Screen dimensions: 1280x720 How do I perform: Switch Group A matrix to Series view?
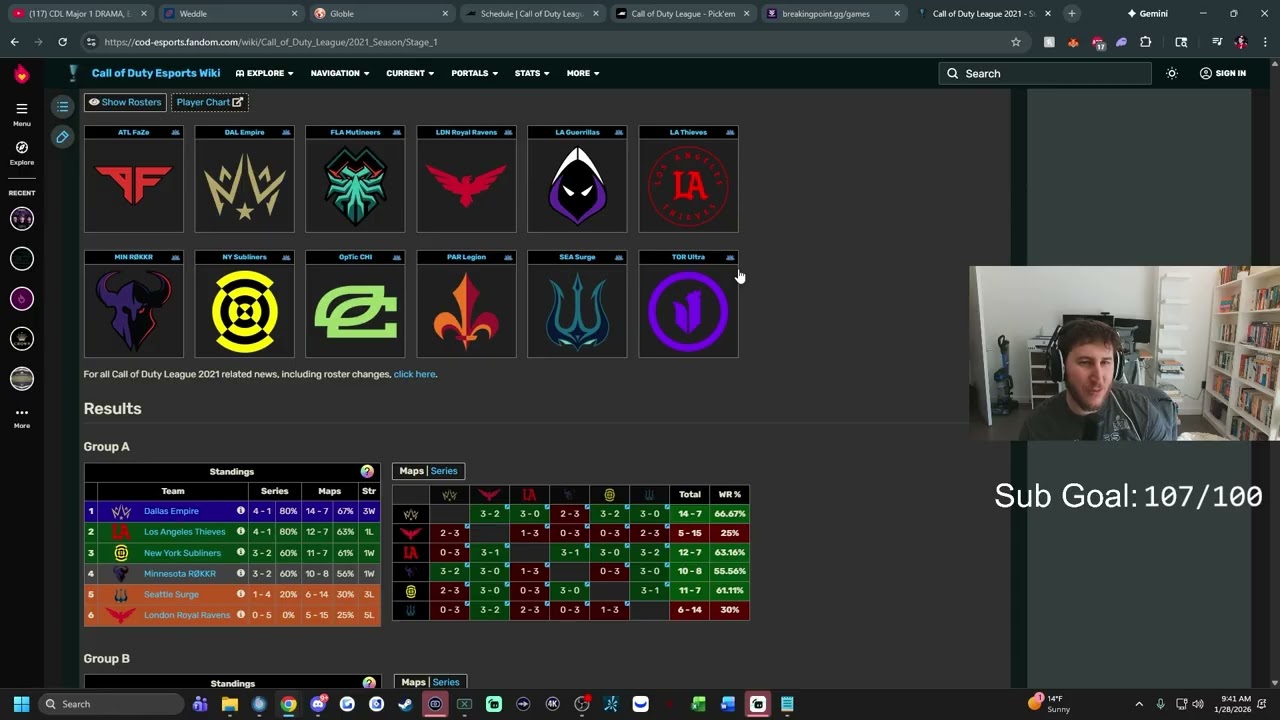444,471
